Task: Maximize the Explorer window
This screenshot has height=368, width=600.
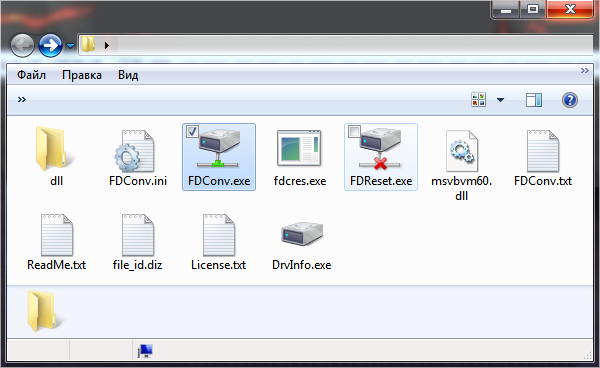Action: pyautogui.click(x=533, y=10)
